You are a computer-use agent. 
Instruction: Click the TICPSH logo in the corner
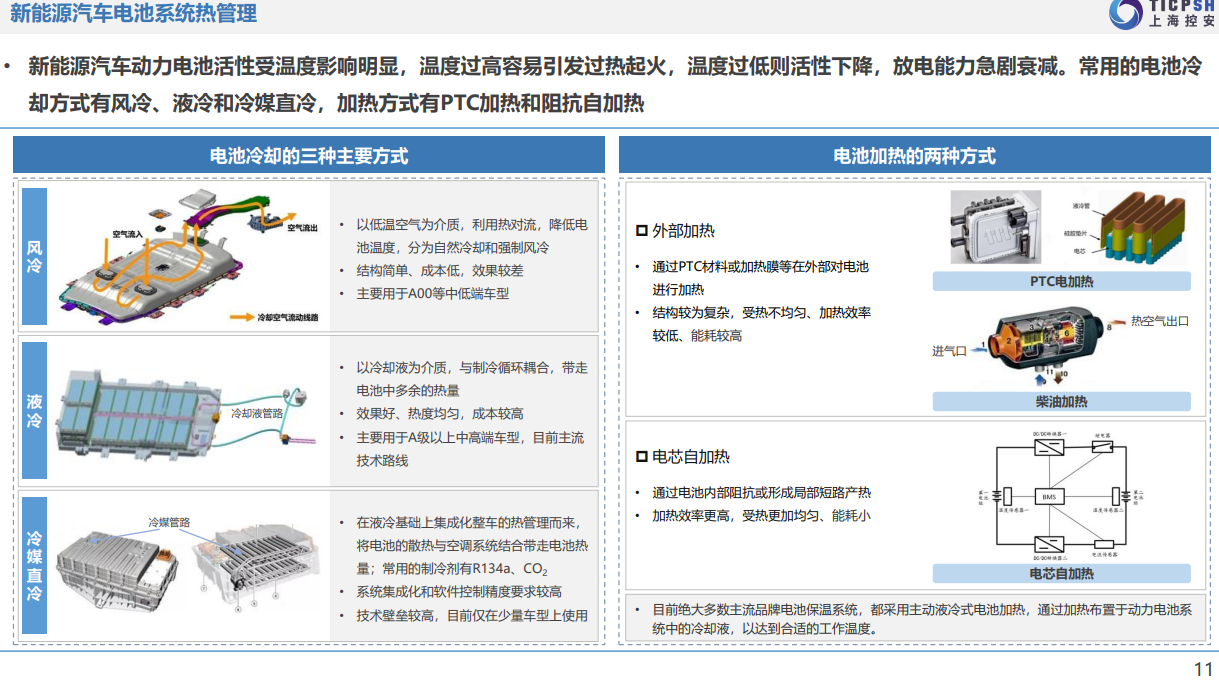1162,14
